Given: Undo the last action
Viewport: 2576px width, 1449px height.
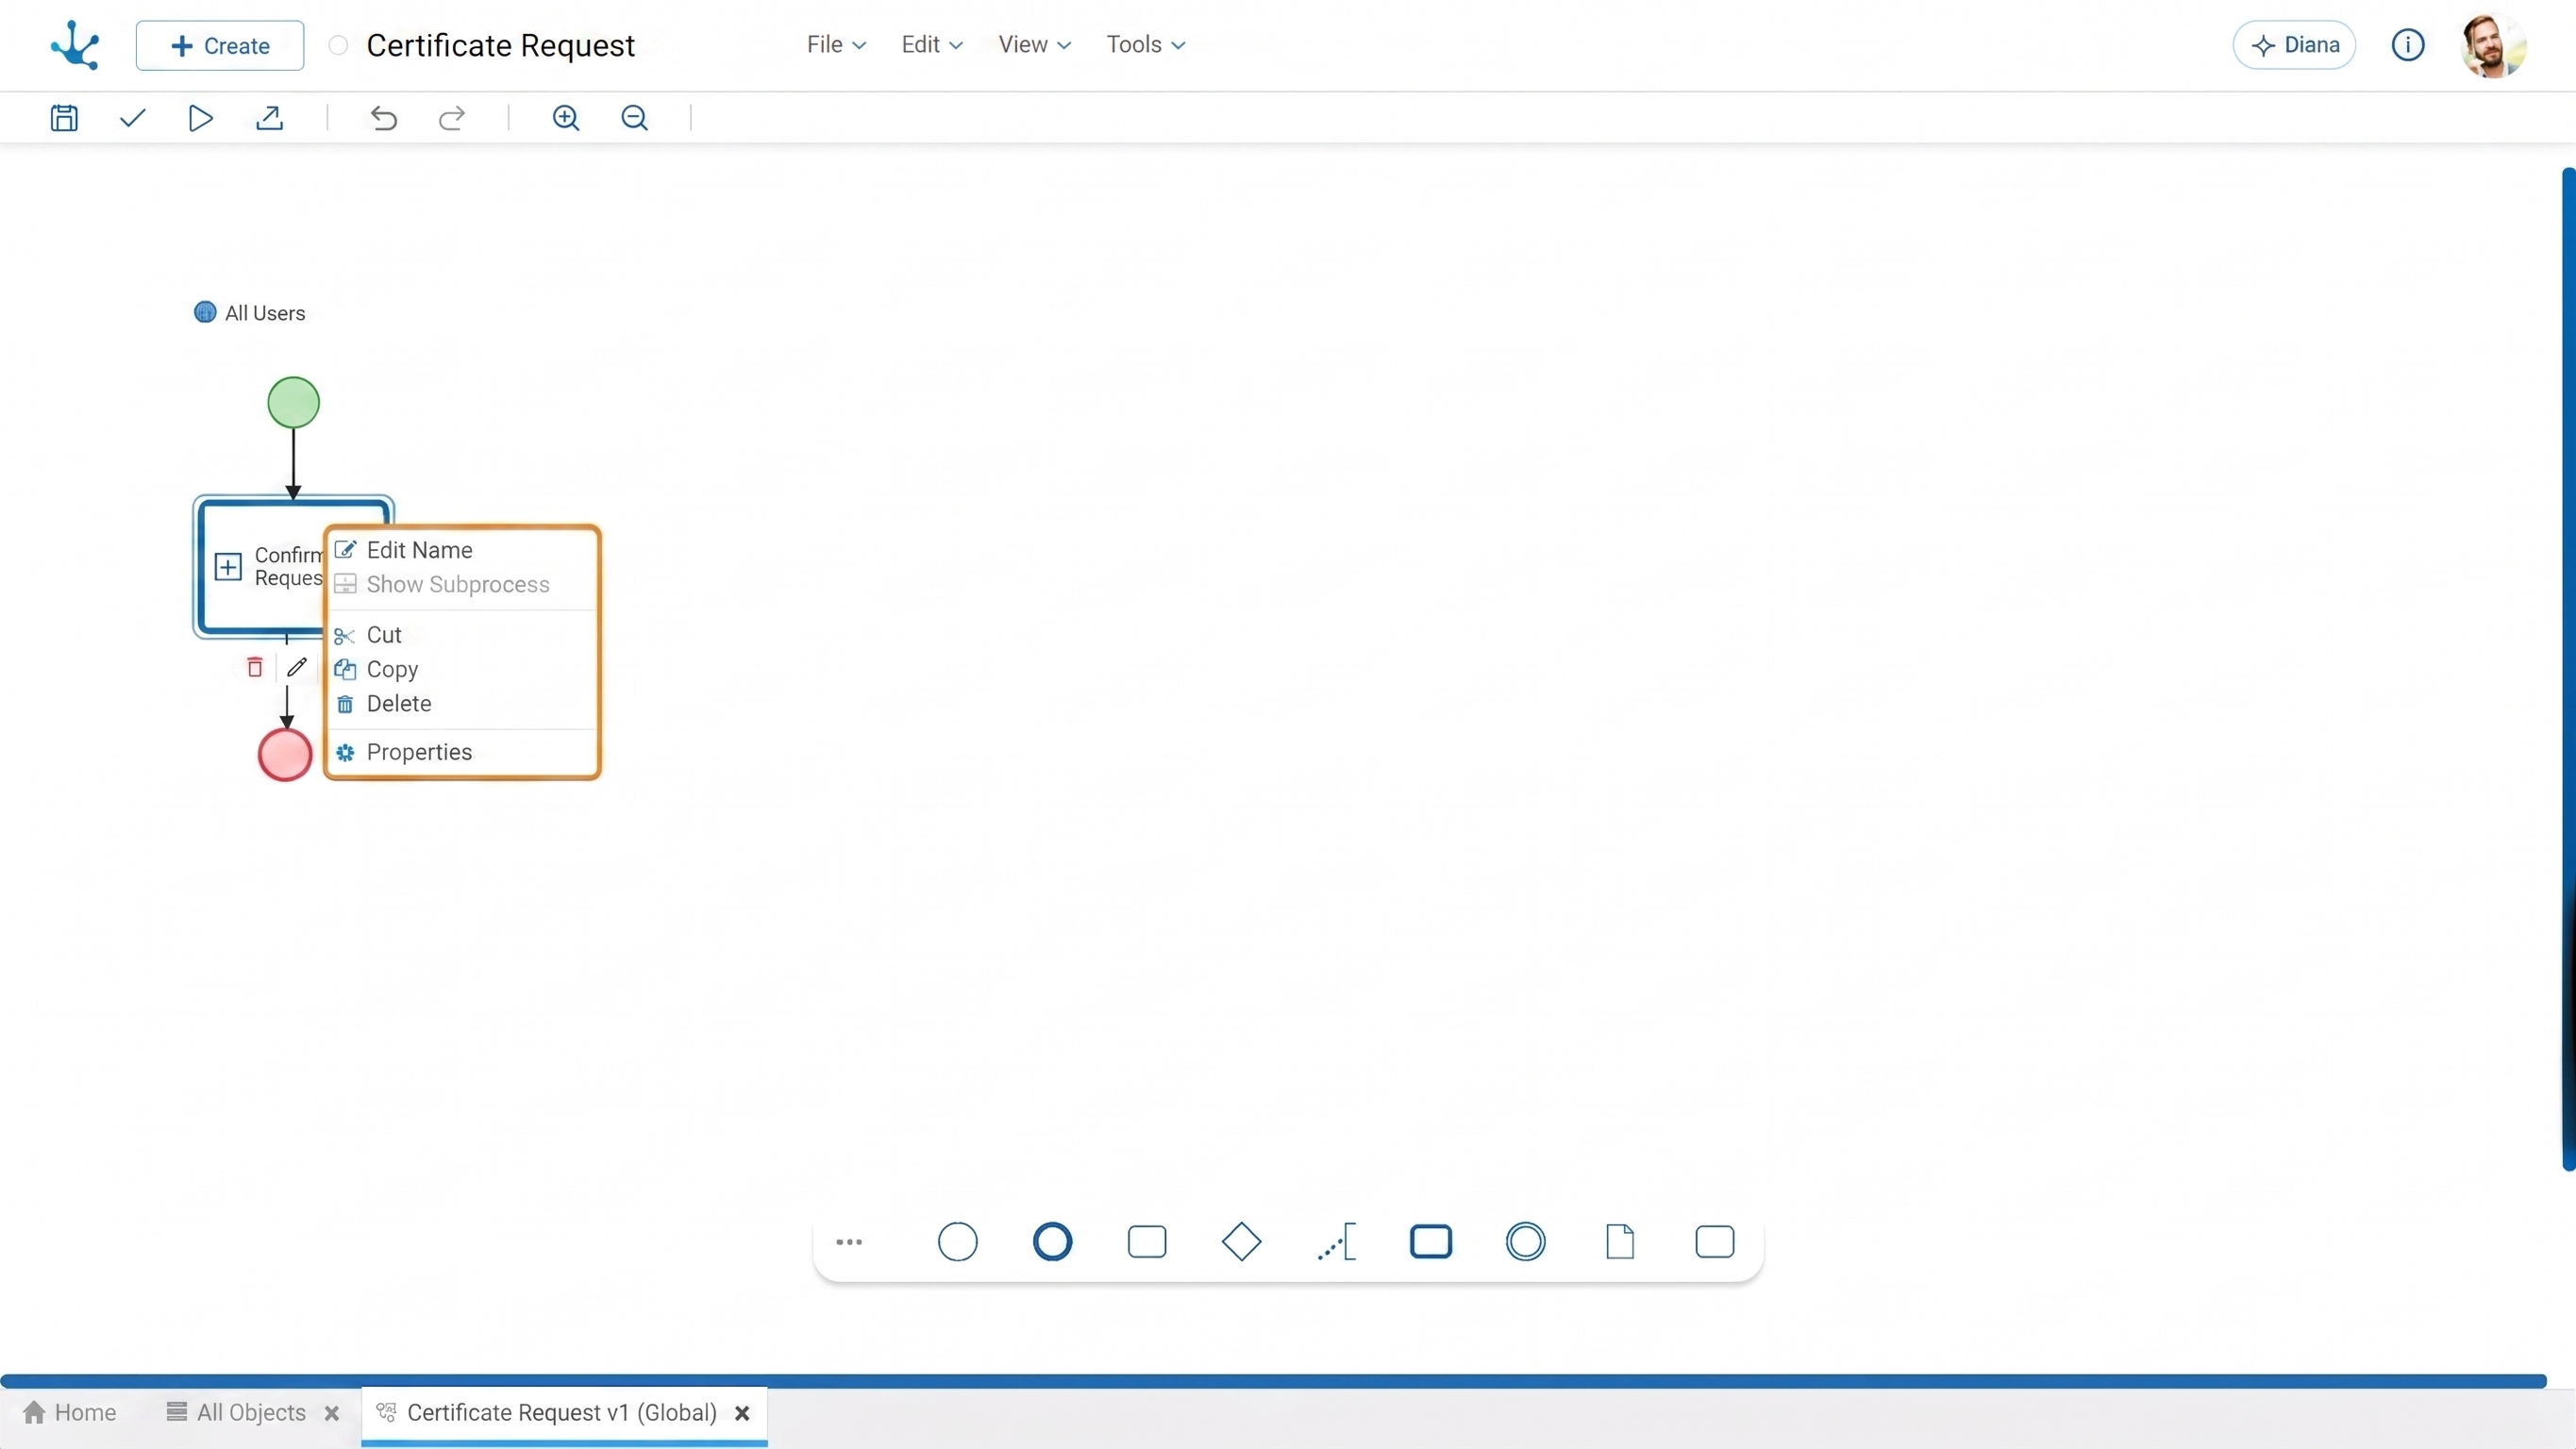Looking at the screenshot, I should (384, 118).
